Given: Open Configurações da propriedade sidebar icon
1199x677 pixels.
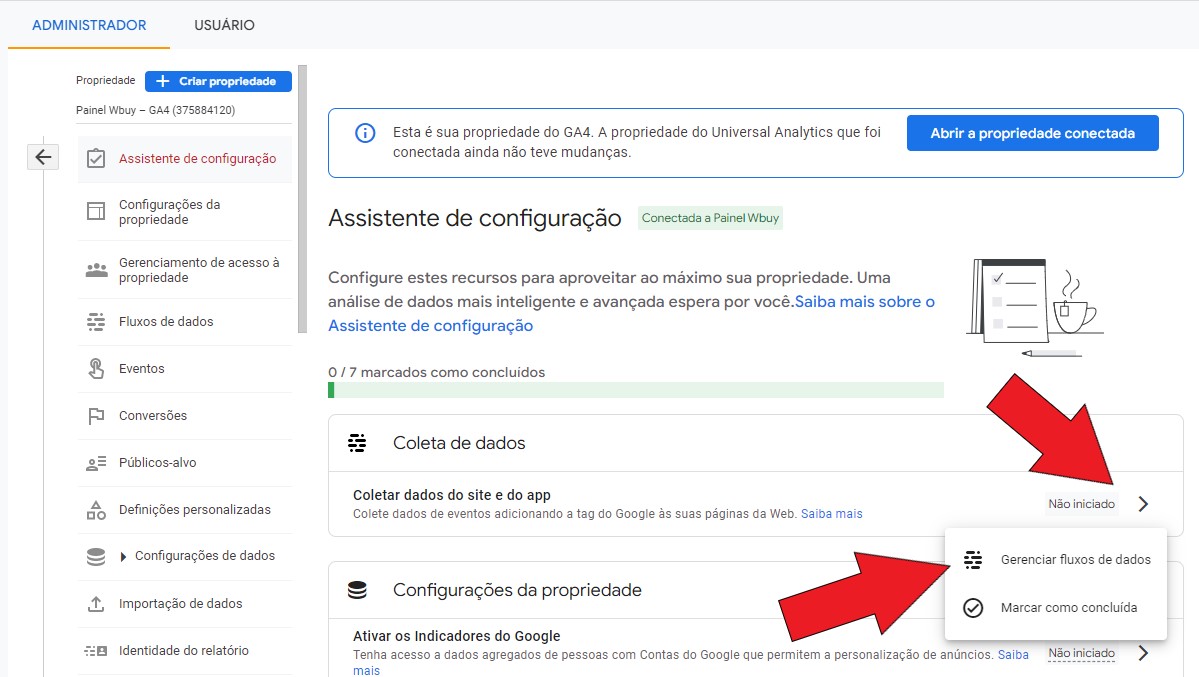Looking at the screenshot, I should [x=96, y=211].
